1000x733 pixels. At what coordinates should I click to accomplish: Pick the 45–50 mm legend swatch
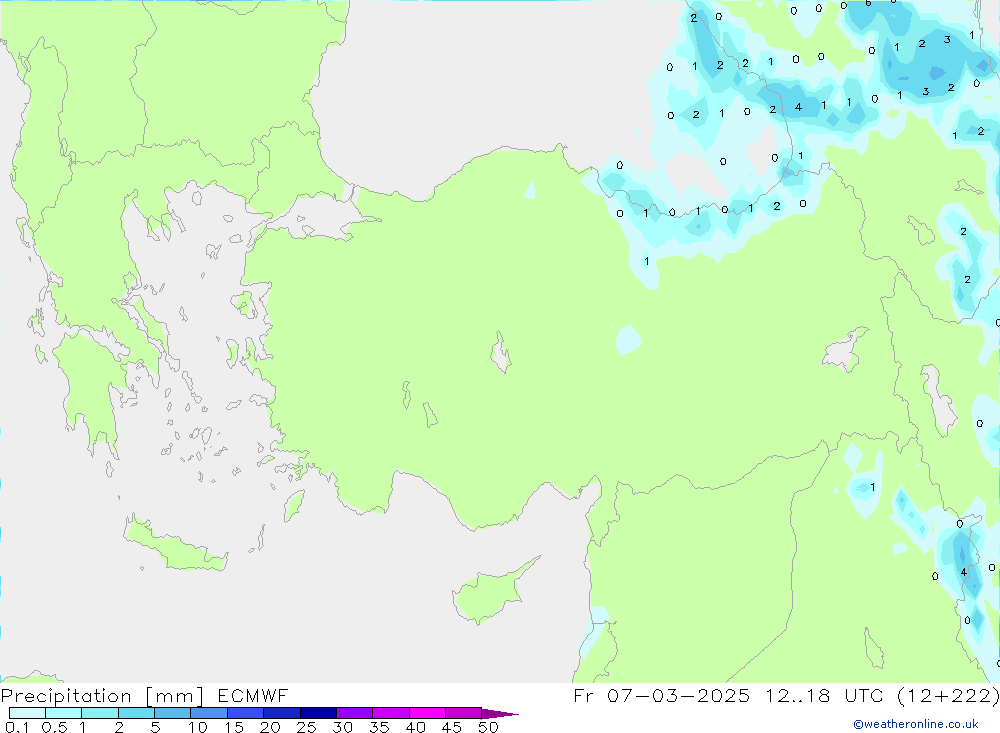point(464,713)
